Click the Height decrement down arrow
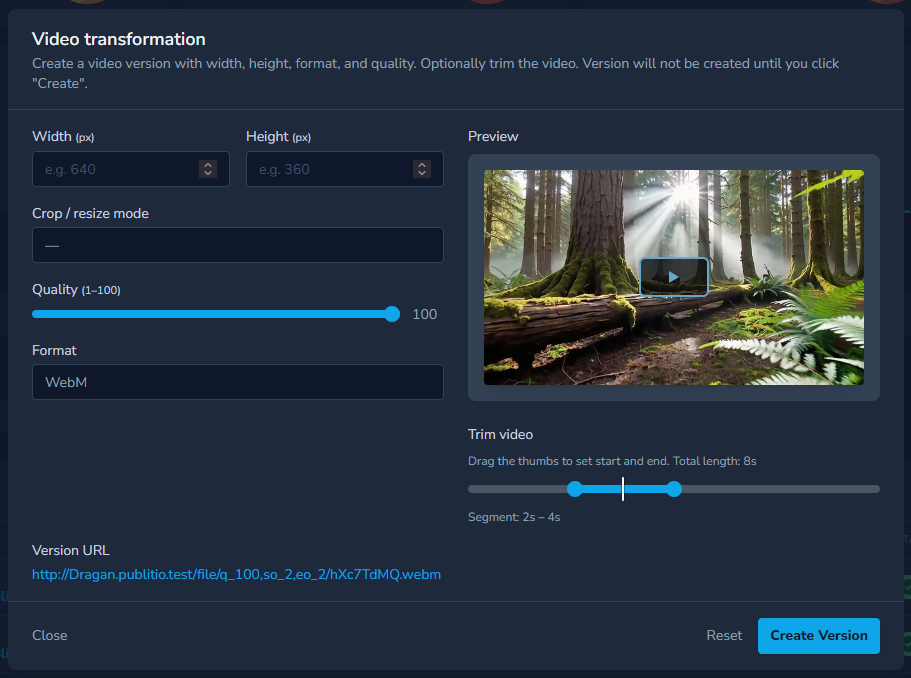911x678 pixels. 422,174
